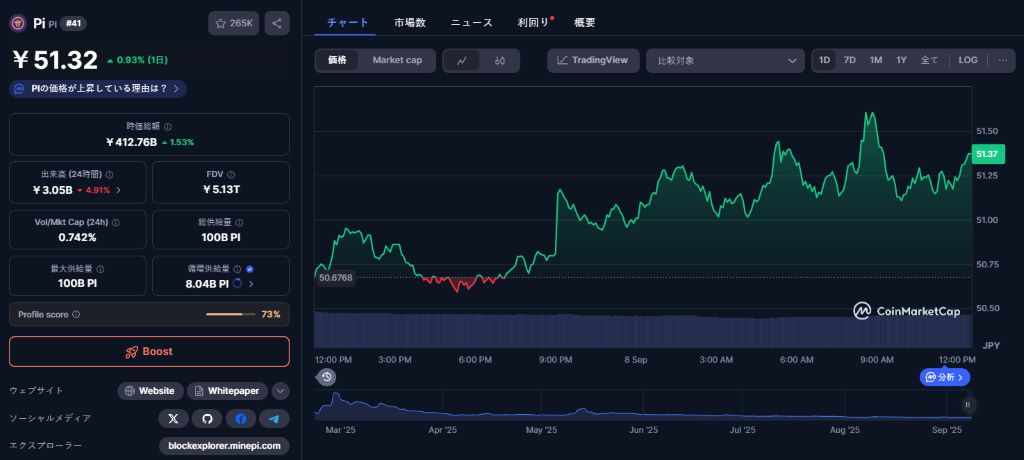Open the X (Twitter) social icon

pyautogui.click(x=173, y=418)
